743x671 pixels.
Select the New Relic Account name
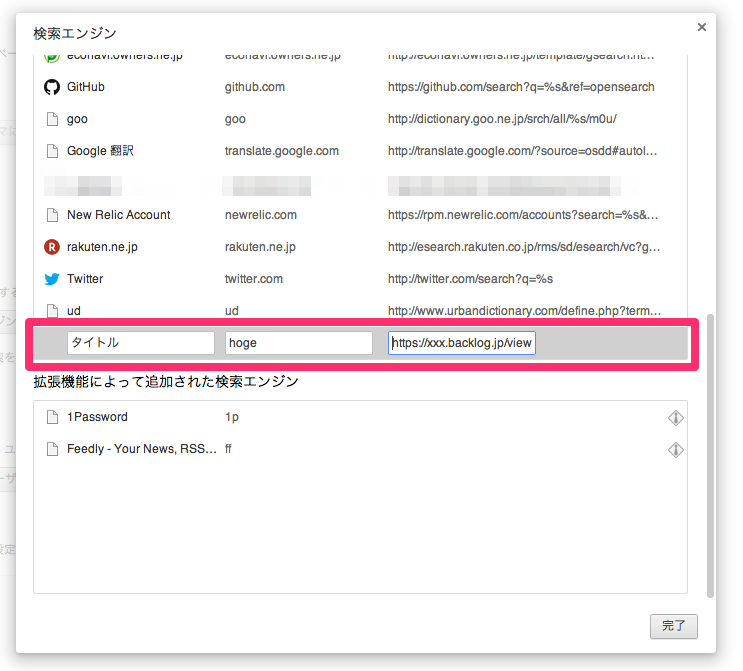118,215
